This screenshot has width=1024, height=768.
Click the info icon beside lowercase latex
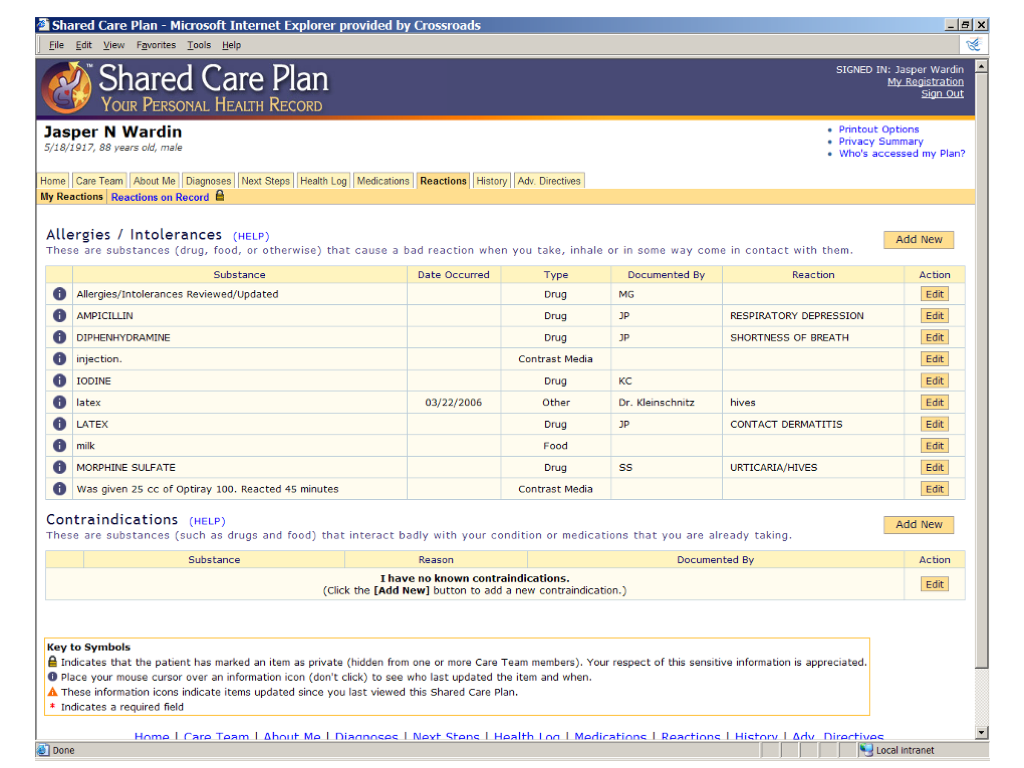pos(59,402)
